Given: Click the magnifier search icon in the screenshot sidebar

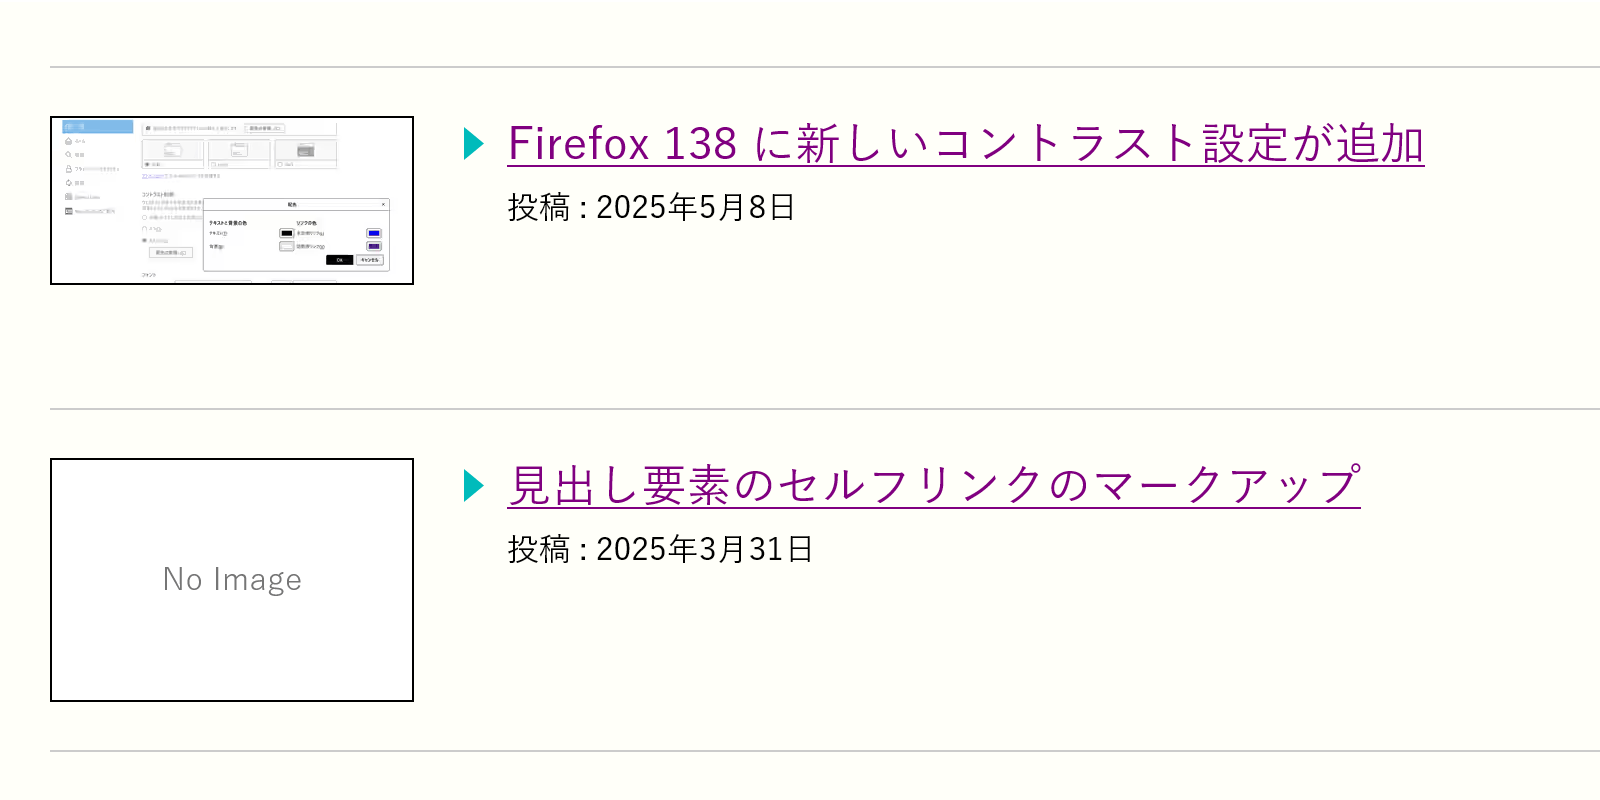Looking at the screenshot, I should [68, 155].
